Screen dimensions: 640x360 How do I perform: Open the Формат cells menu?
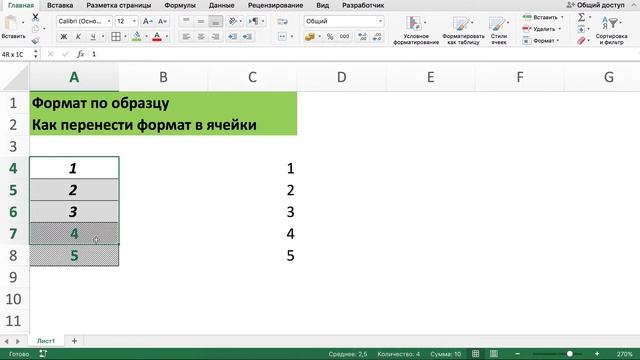coord(541,41)
